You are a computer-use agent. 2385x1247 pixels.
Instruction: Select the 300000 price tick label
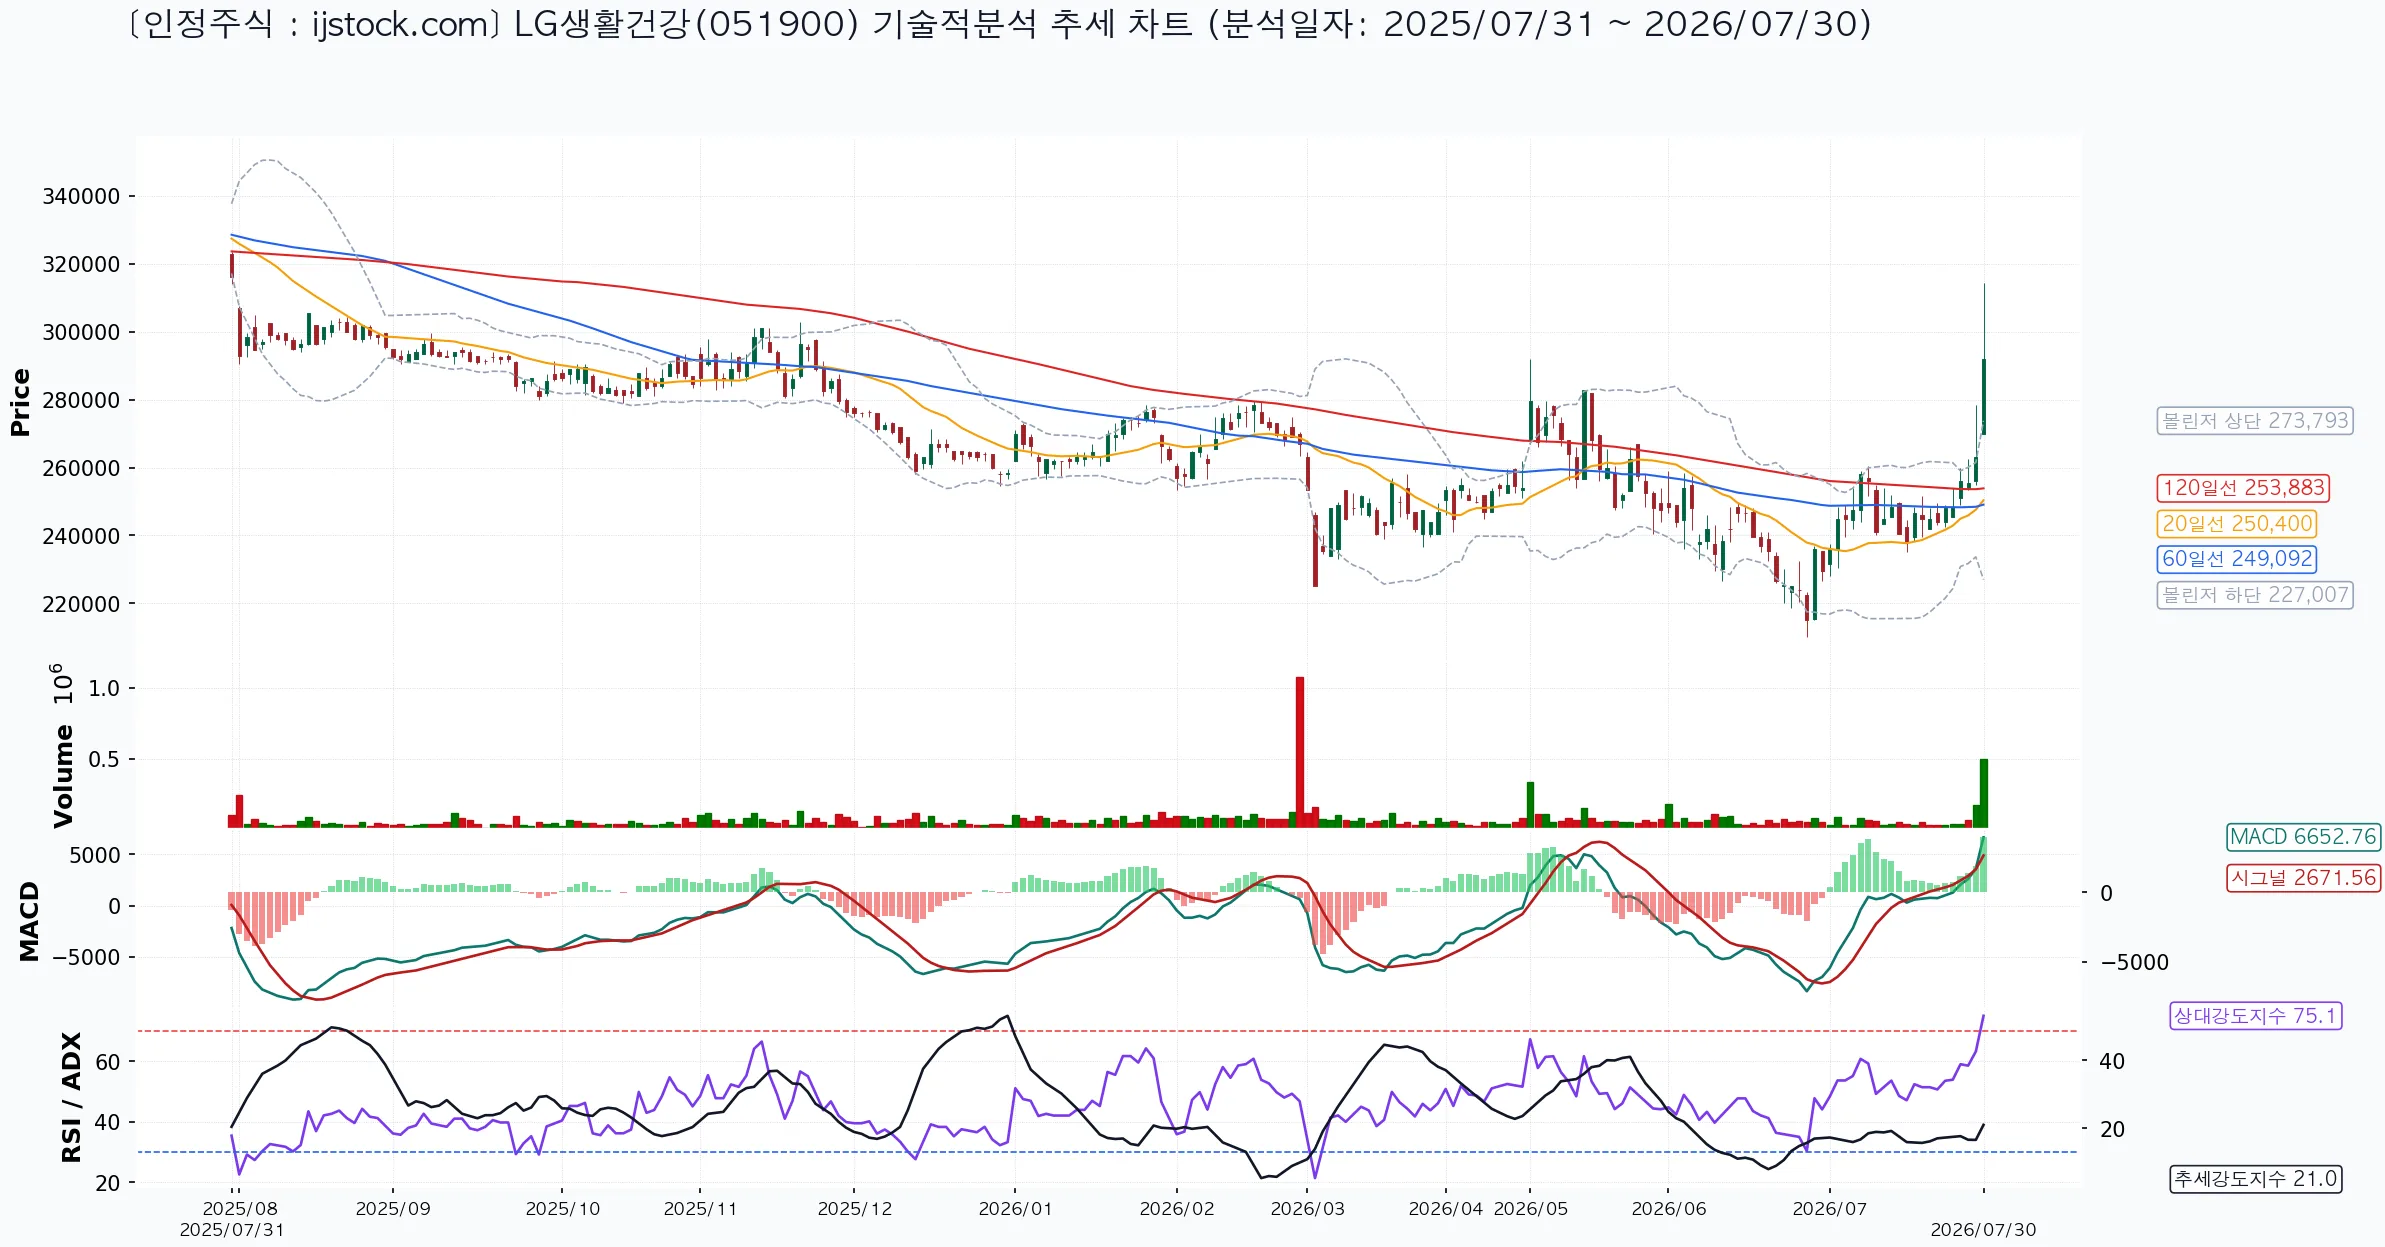(81, 333)
